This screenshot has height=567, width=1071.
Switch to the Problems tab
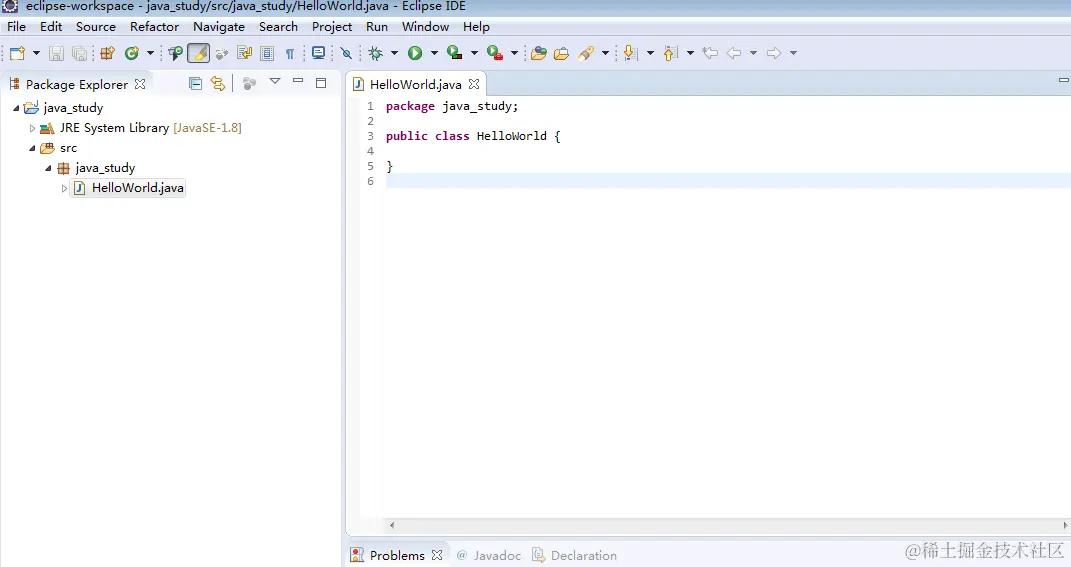tap(396, 555)
